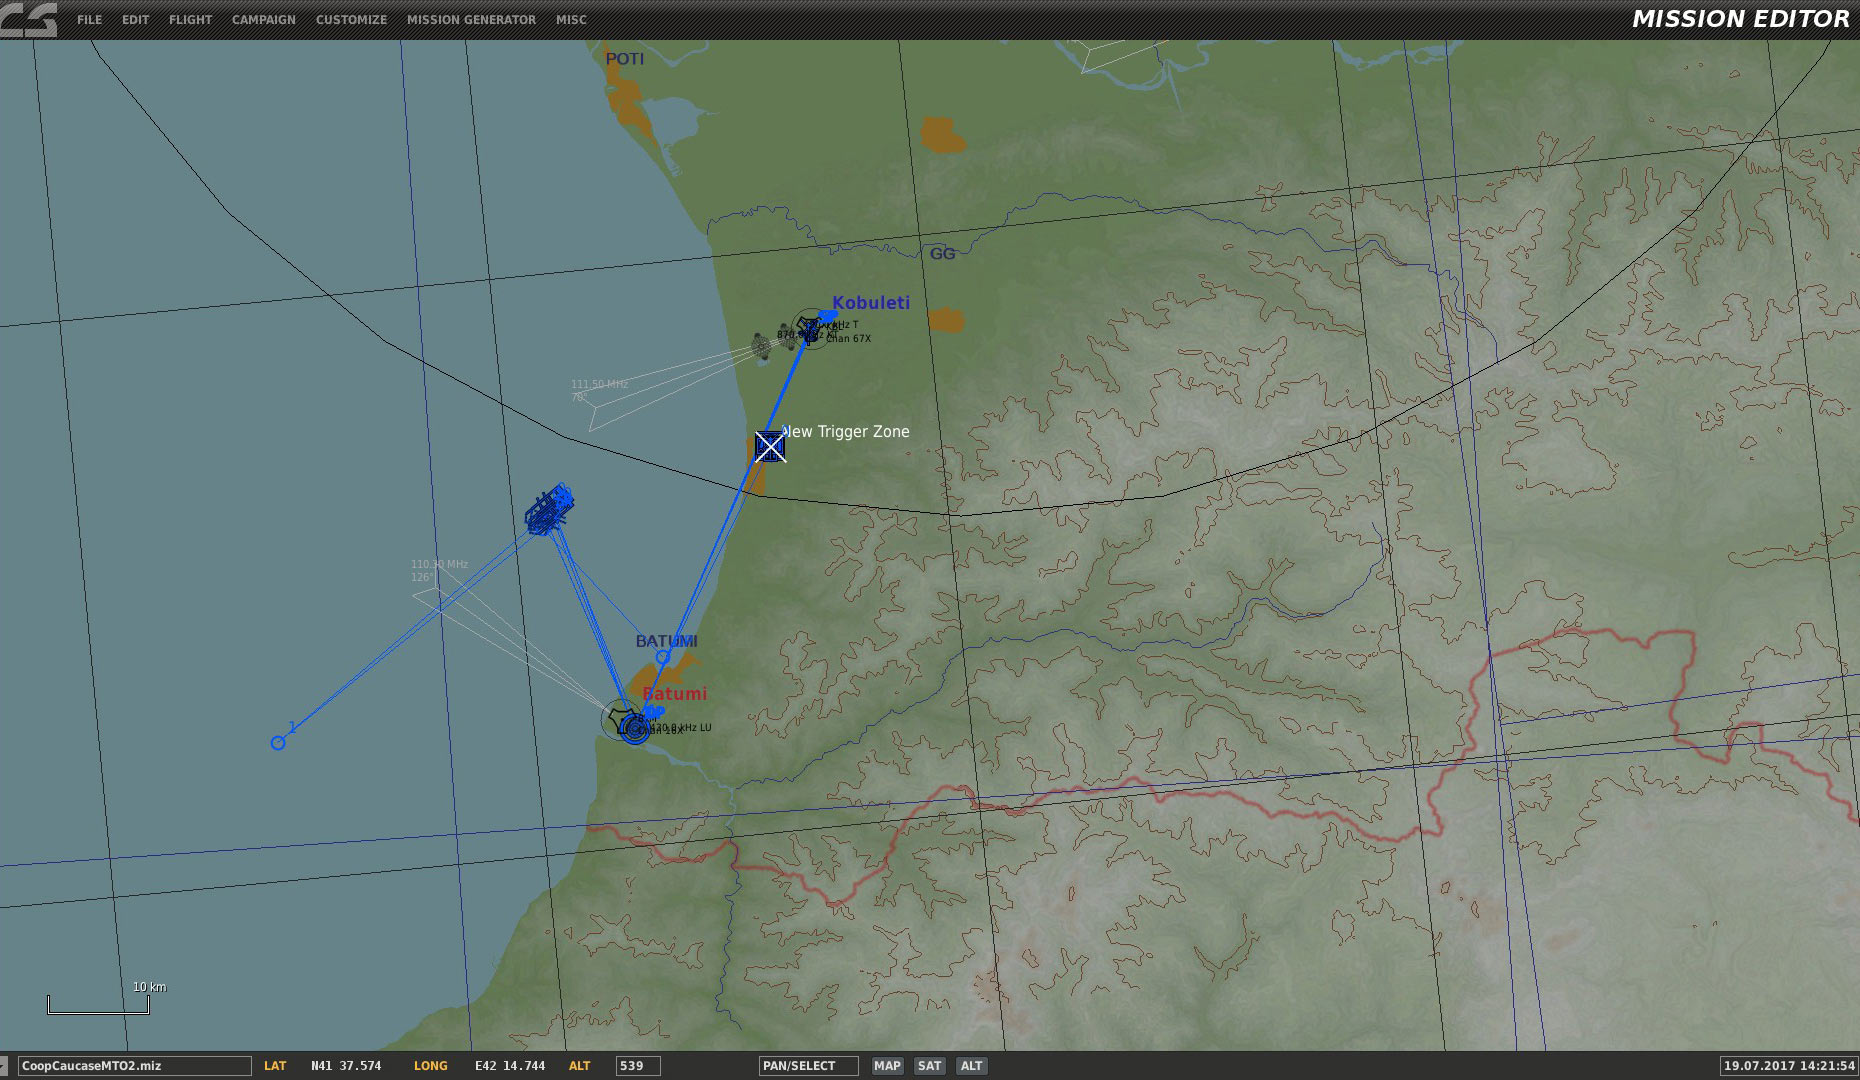Click the DCS logo in the top-left corner

(x=28, y=20)
